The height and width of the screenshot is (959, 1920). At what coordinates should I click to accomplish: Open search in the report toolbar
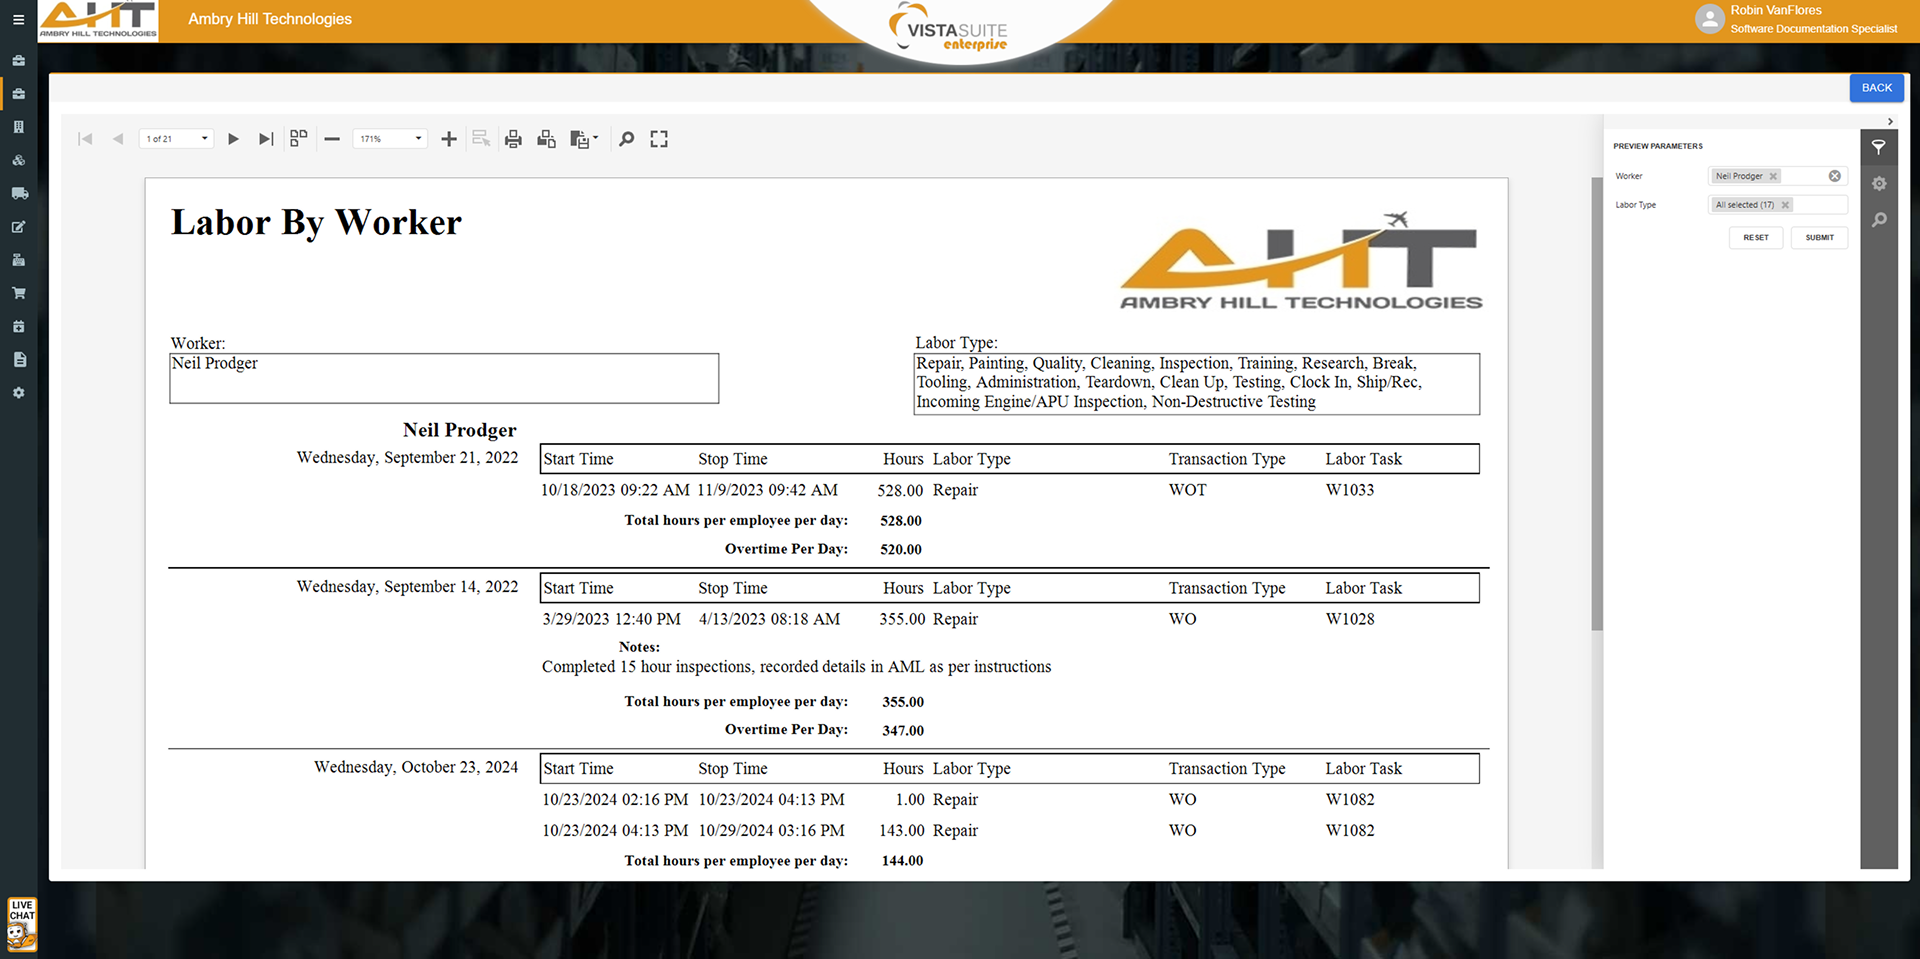pos(627,139)
